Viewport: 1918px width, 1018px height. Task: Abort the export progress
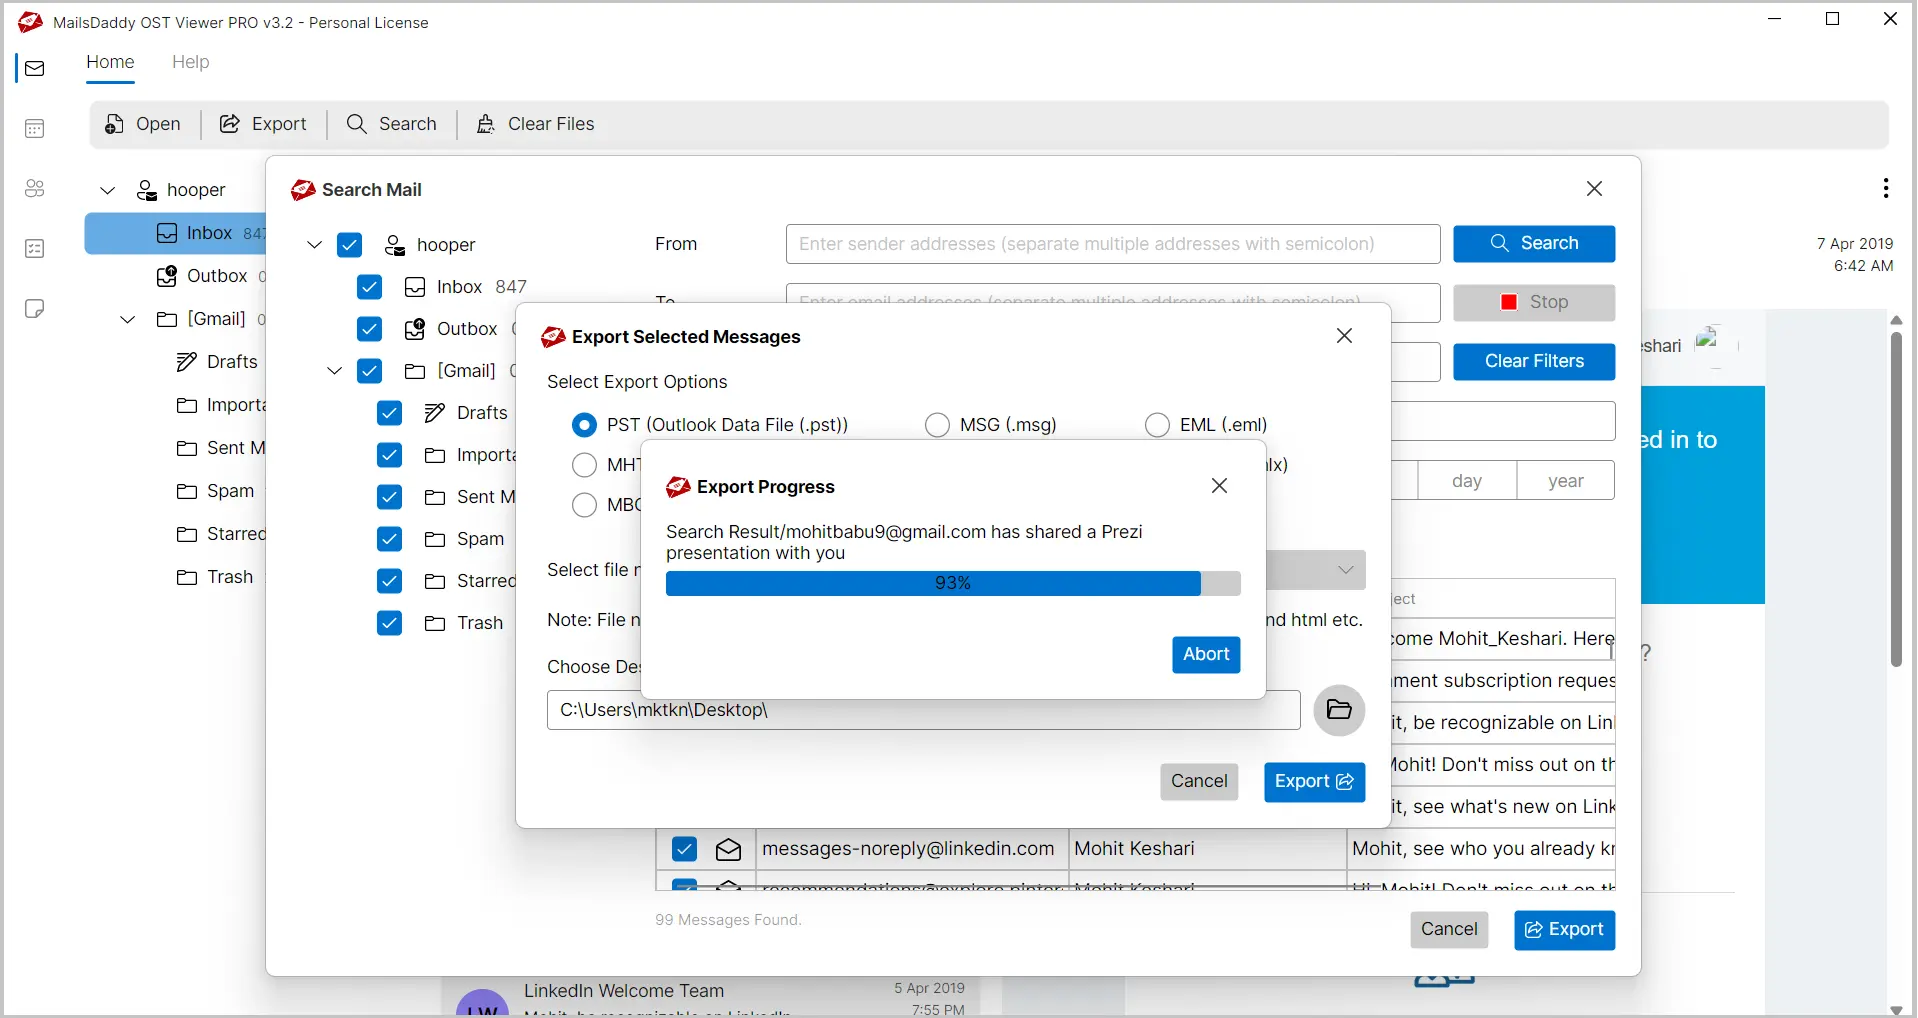point(1206,655)
